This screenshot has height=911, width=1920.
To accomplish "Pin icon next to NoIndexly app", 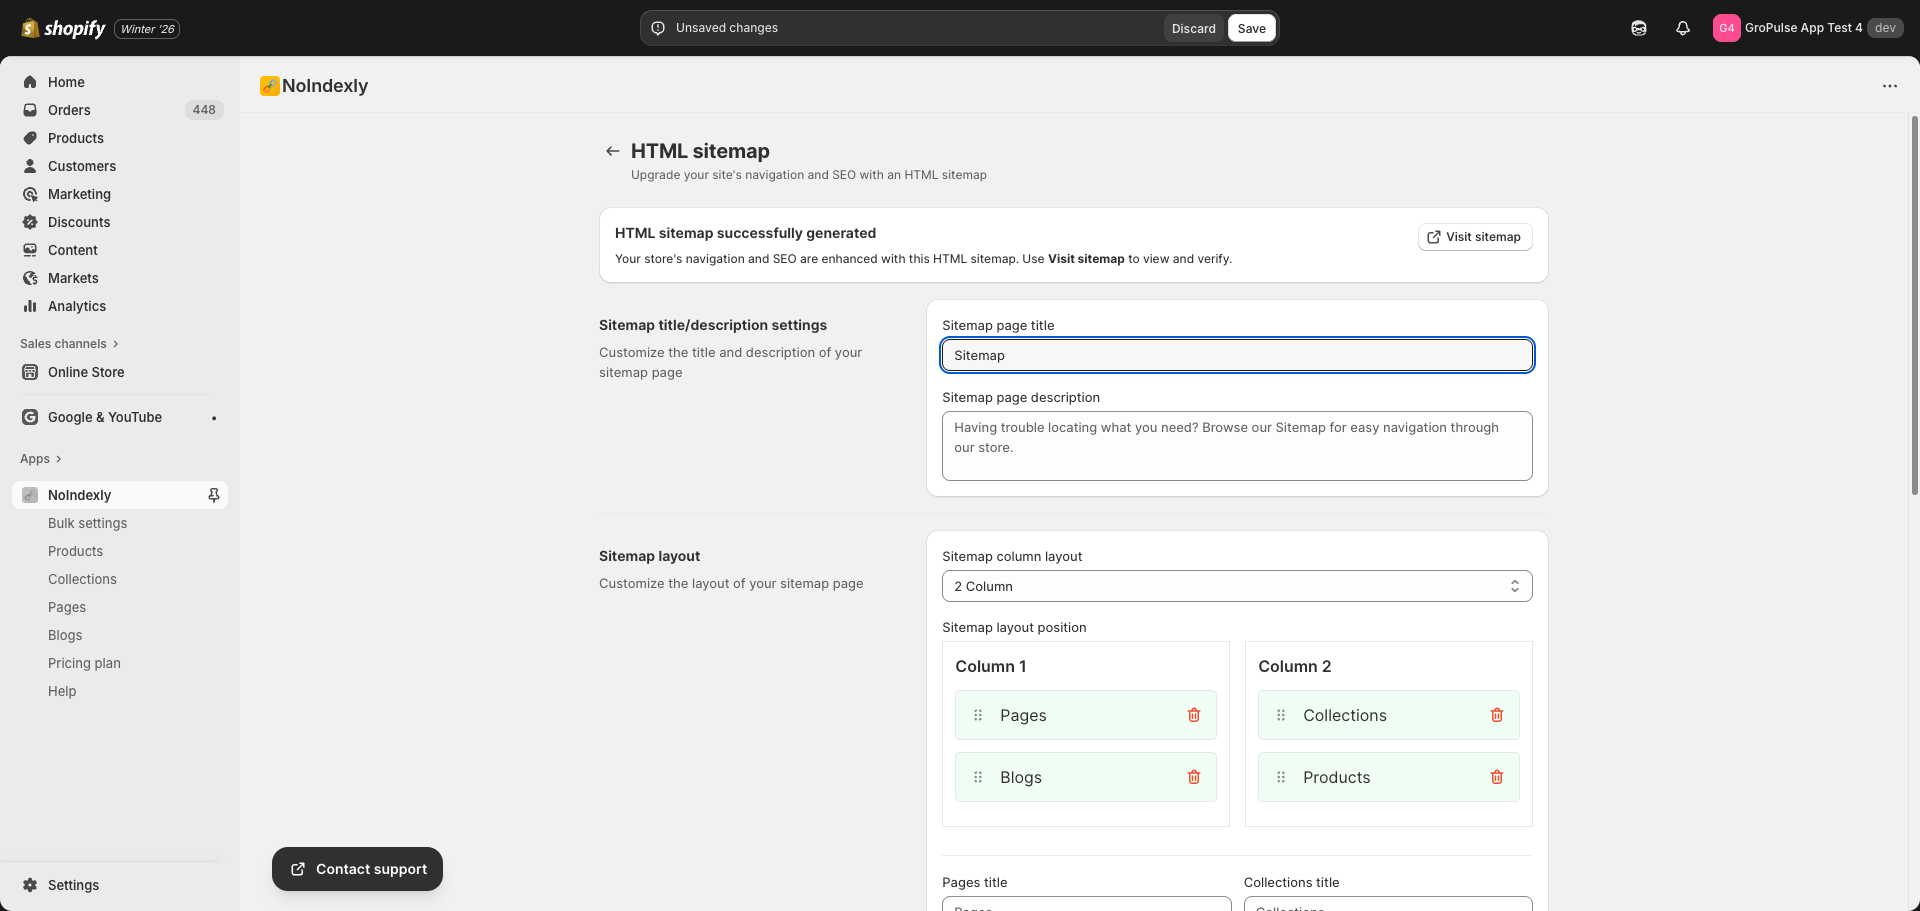I will tap(213, 495).
